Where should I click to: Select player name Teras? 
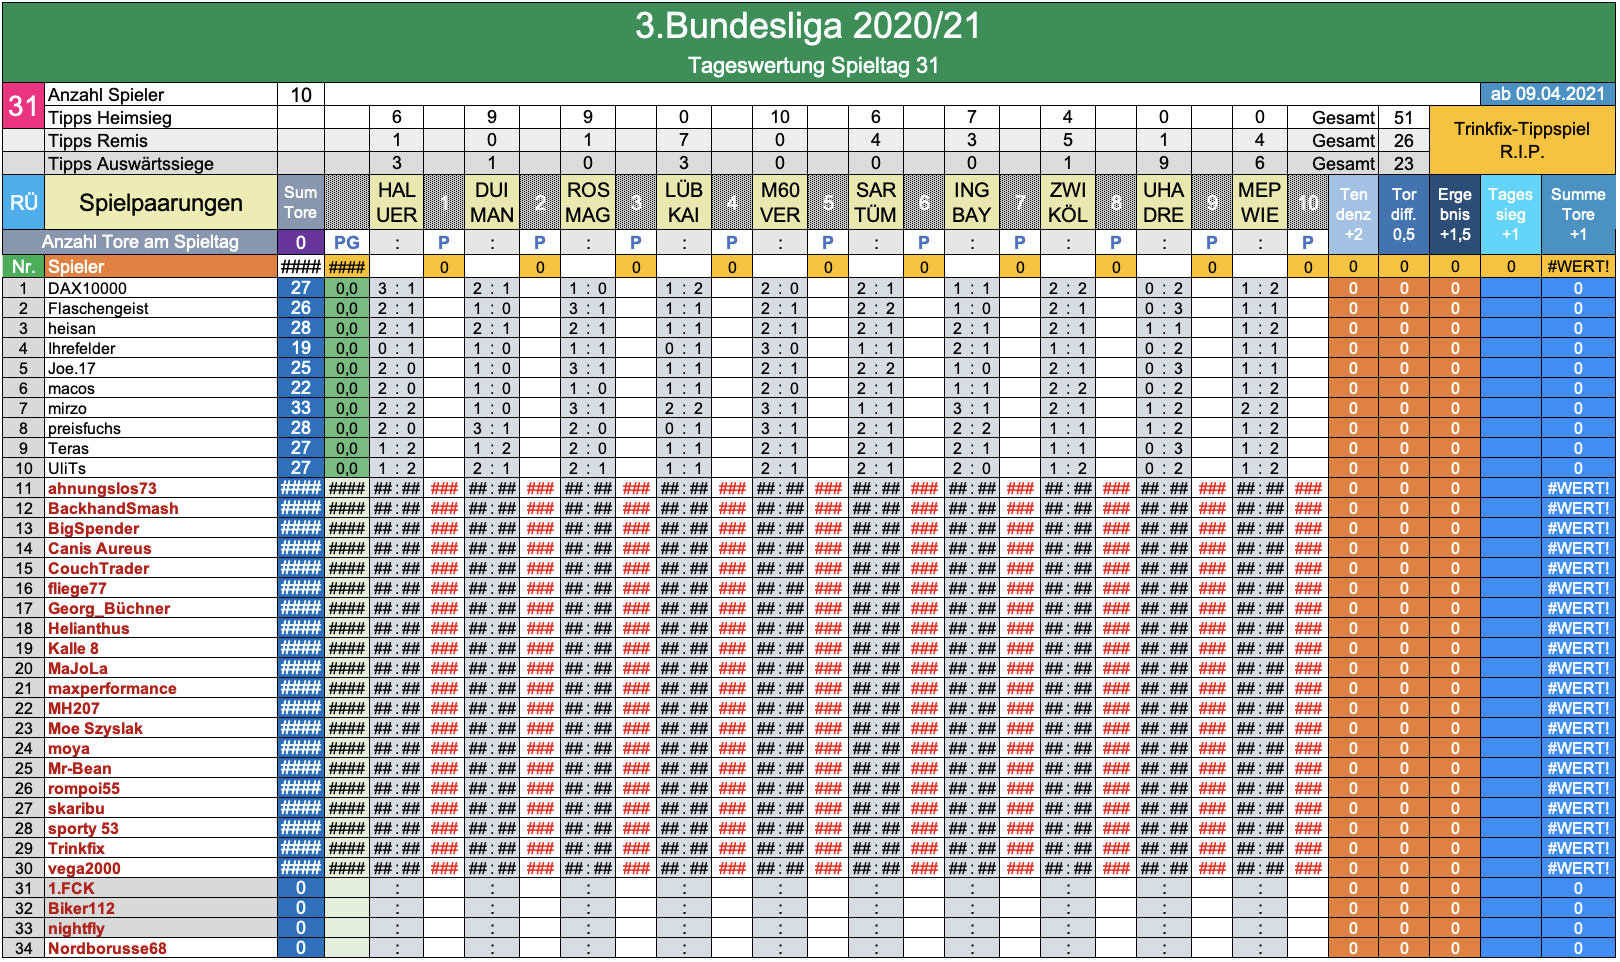click(68, 448)
